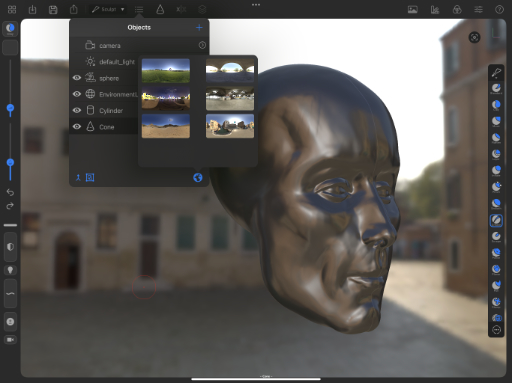Open the material preview sphere in left bar
This screenshot has height=383, width=512.
coord(10,29)
